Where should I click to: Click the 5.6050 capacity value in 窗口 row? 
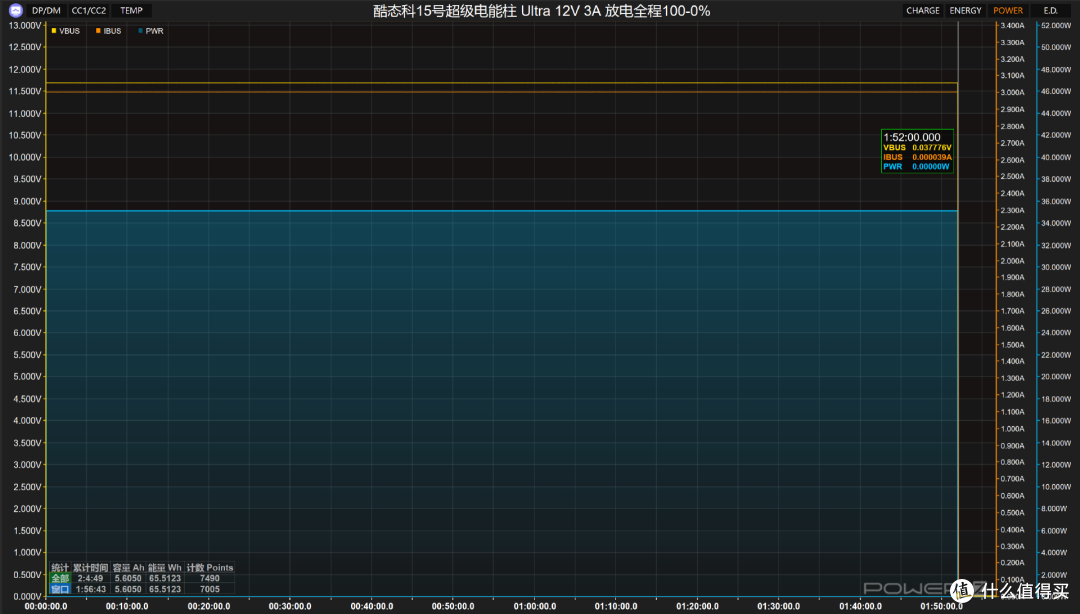128,589
